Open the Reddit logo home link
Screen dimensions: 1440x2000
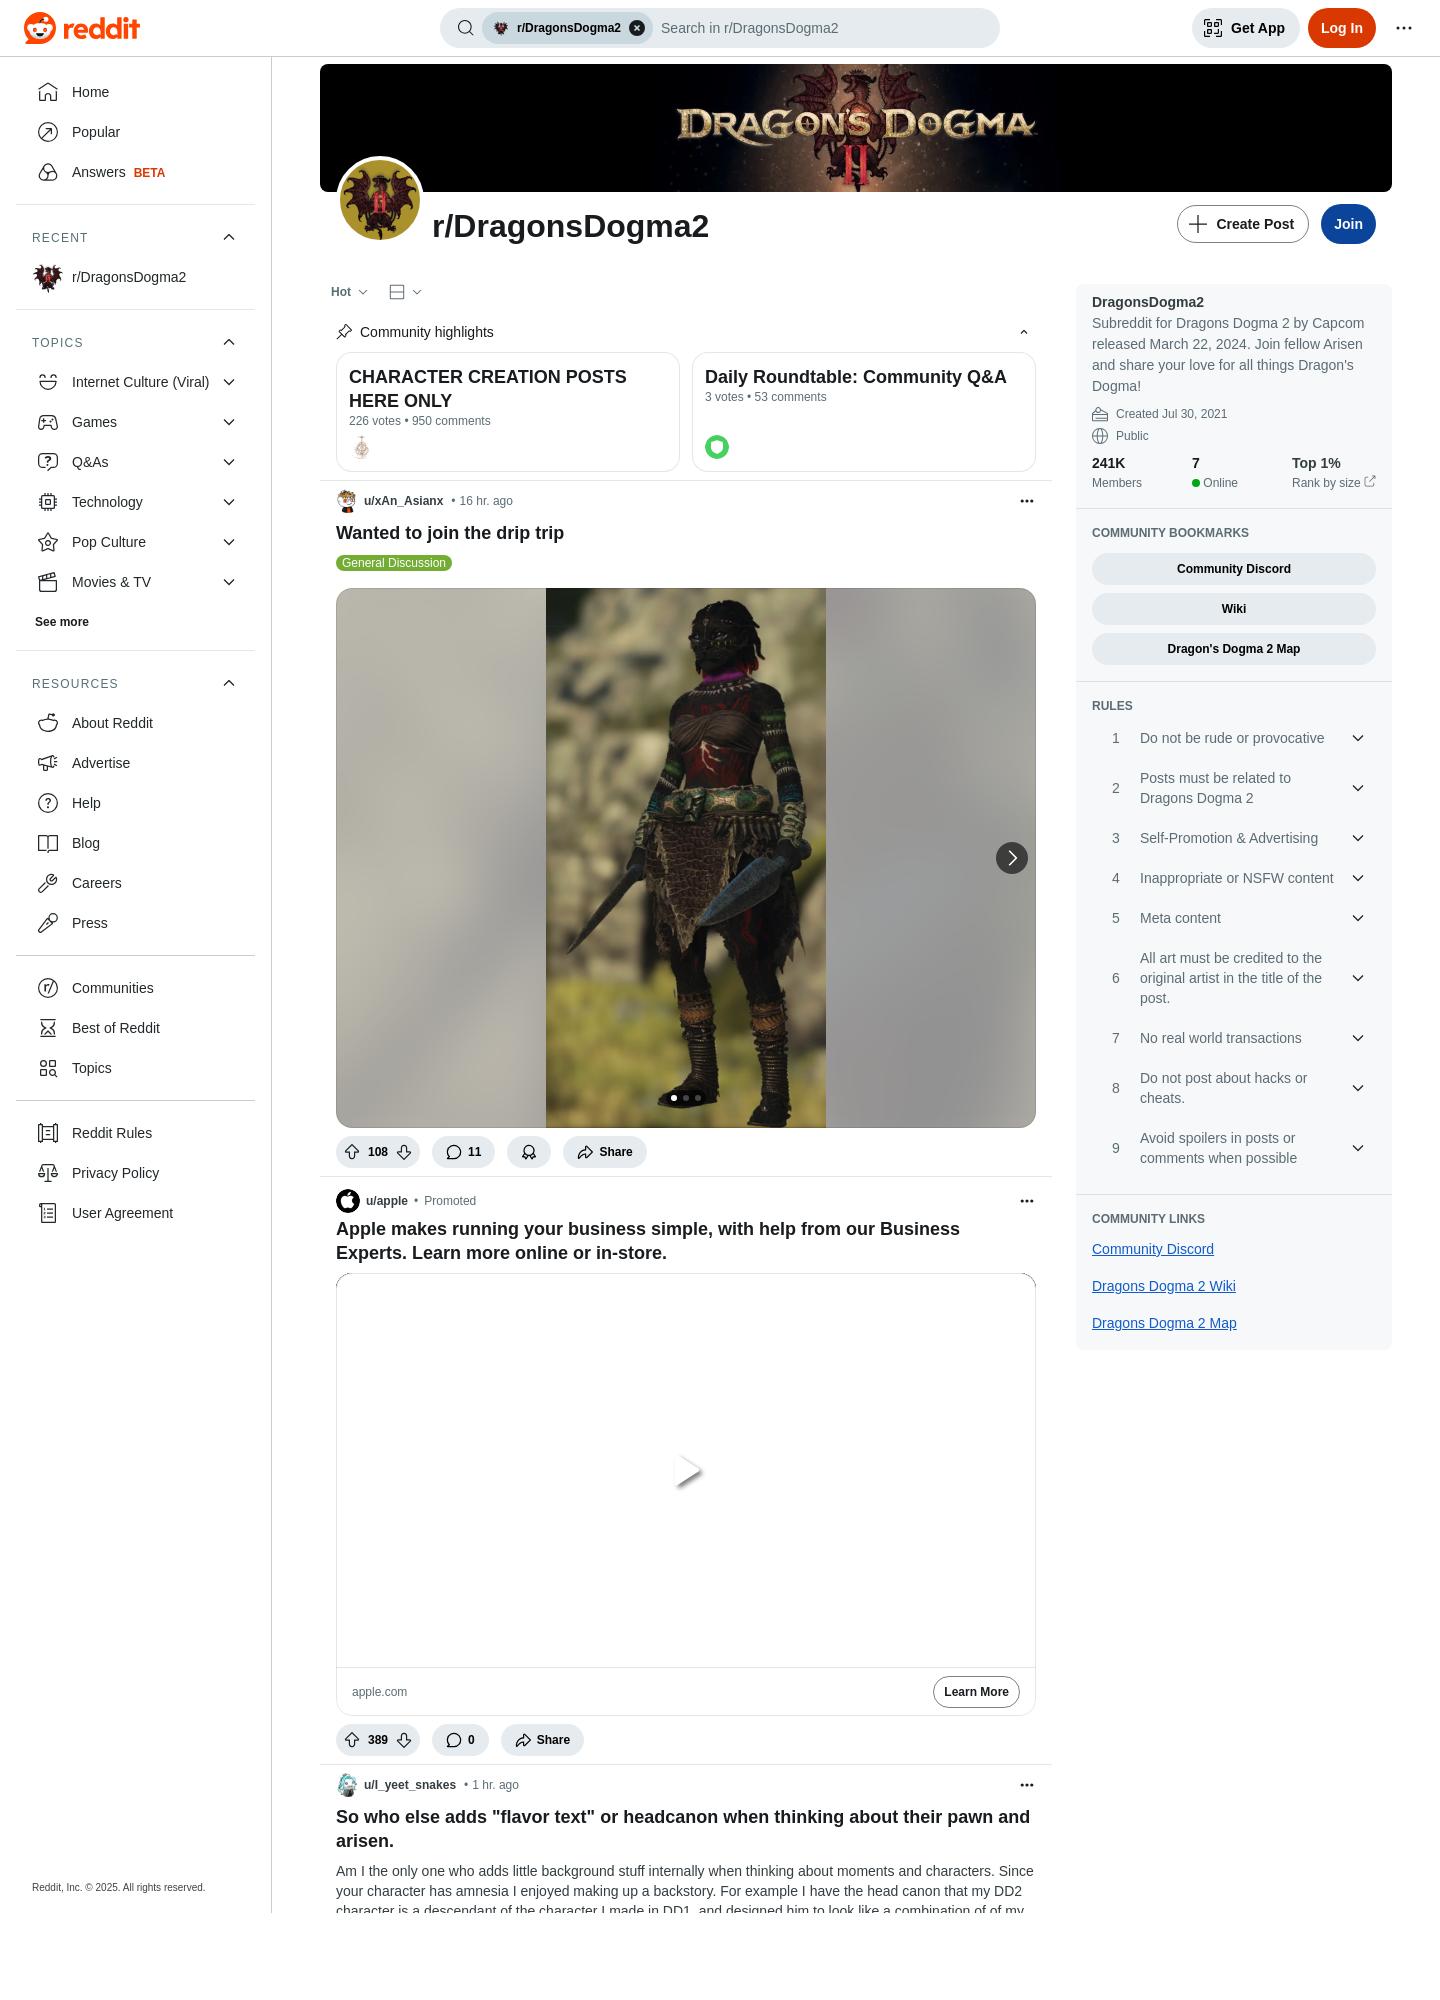pos(82,28)
